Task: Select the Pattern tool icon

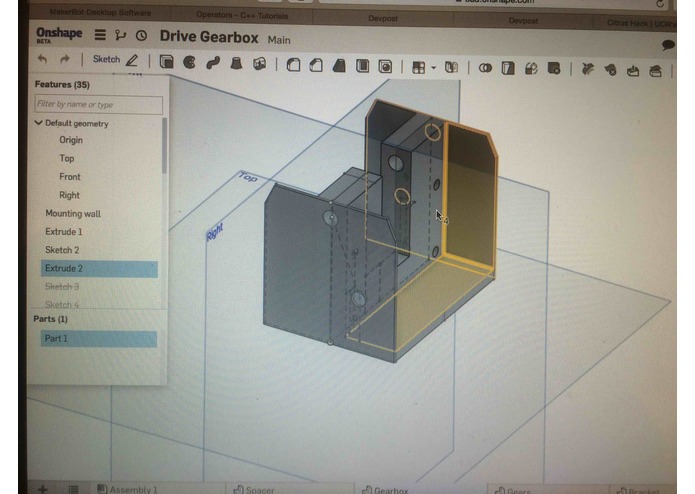Action: 418,67
